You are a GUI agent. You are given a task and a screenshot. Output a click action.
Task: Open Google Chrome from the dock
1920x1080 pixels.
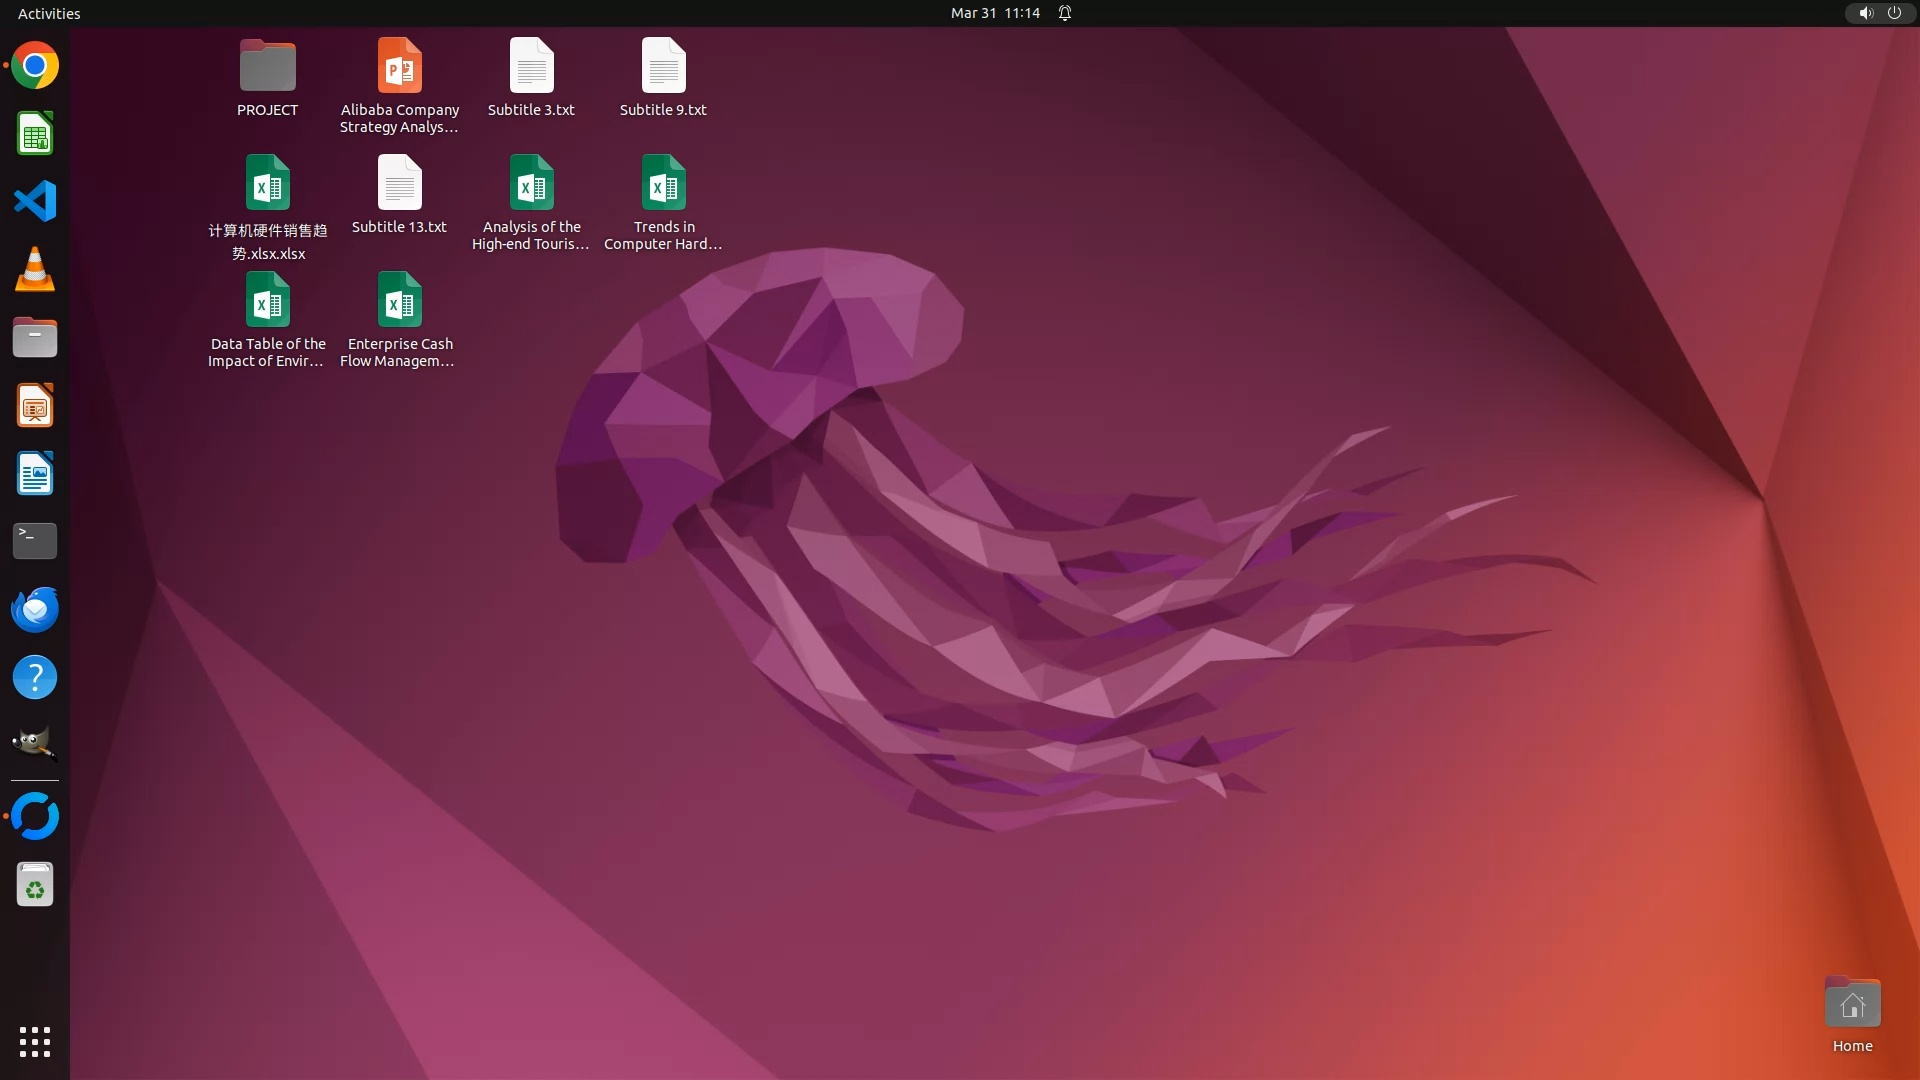(35, 66)
